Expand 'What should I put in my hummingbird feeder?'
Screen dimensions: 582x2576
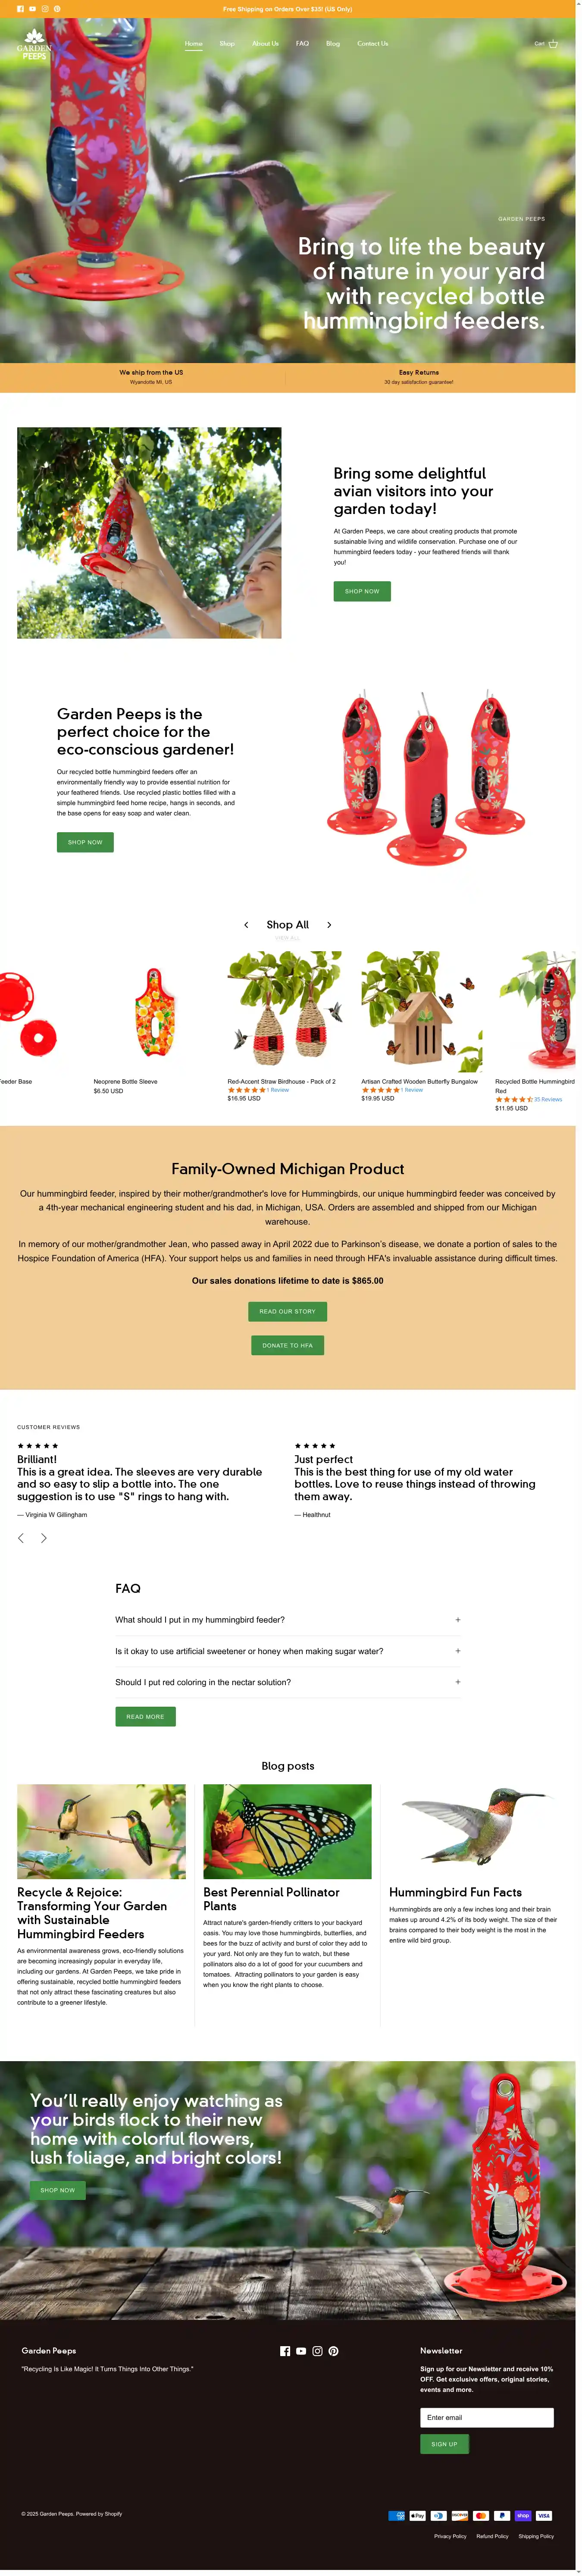[288, 1620]
